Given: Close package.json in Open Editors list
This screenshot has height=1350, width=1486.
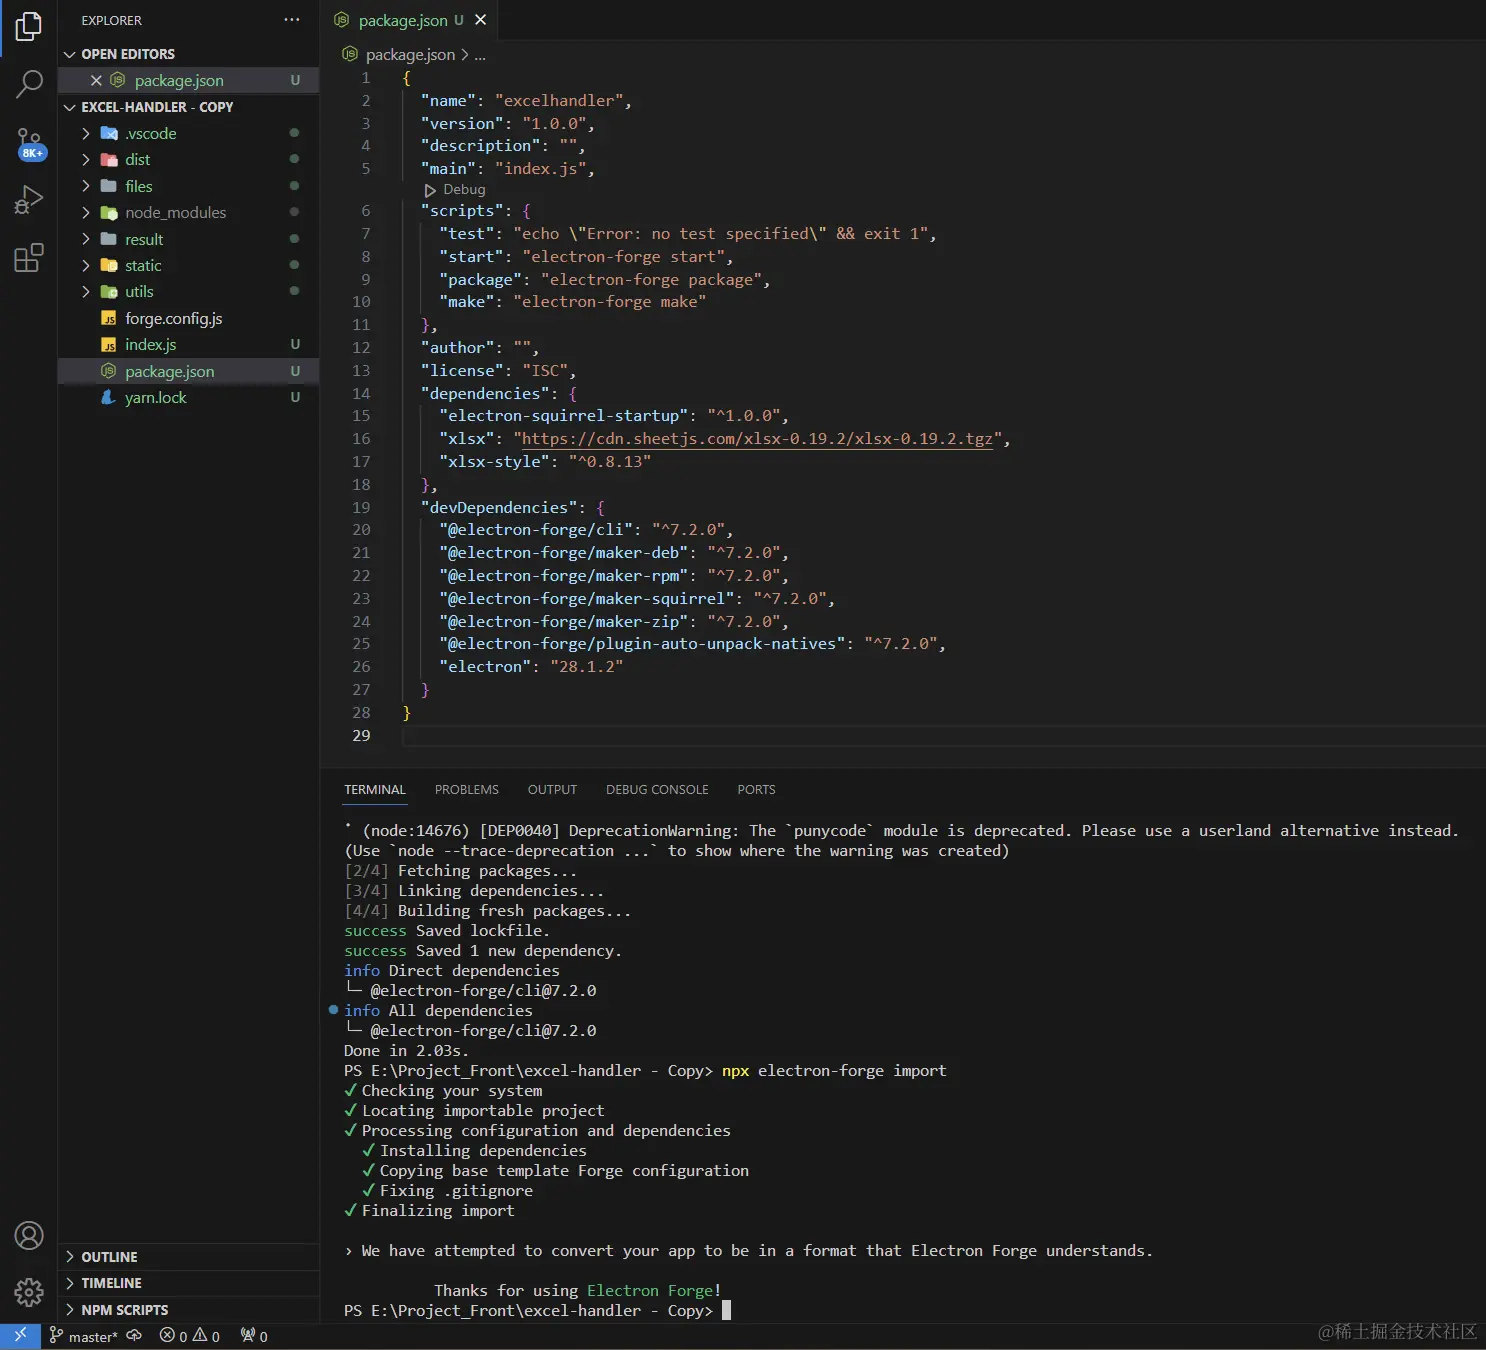Looking at the screenshot, I should point(96,80).
